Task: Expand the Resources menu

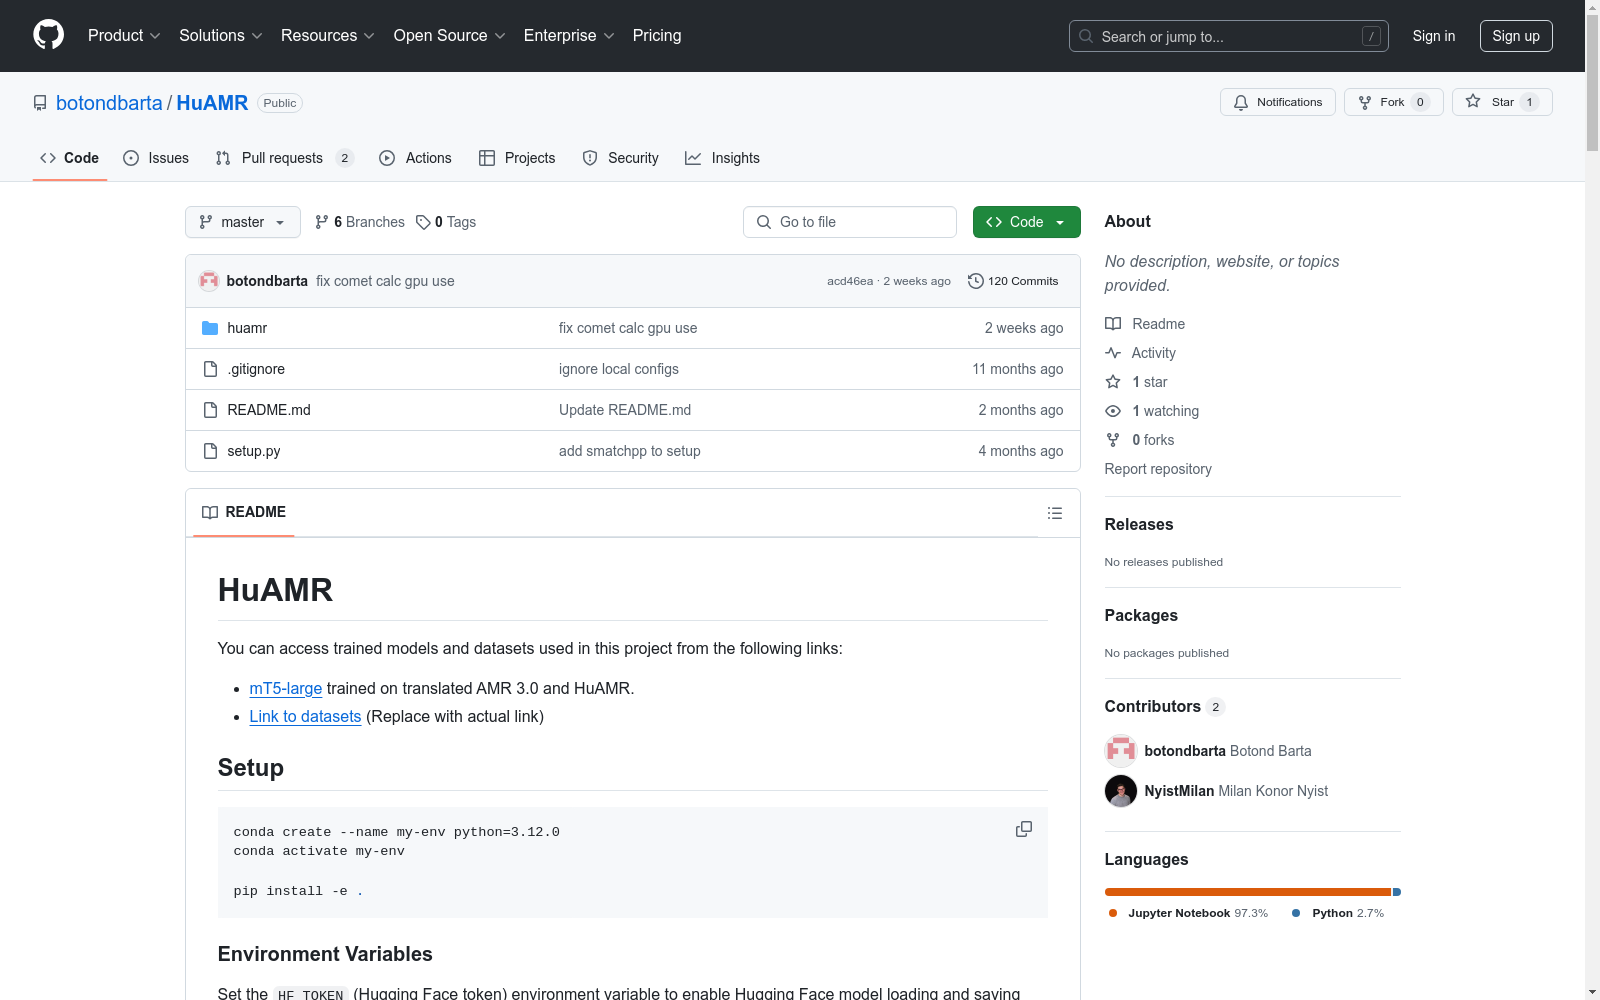Action: tap(328, 35)
